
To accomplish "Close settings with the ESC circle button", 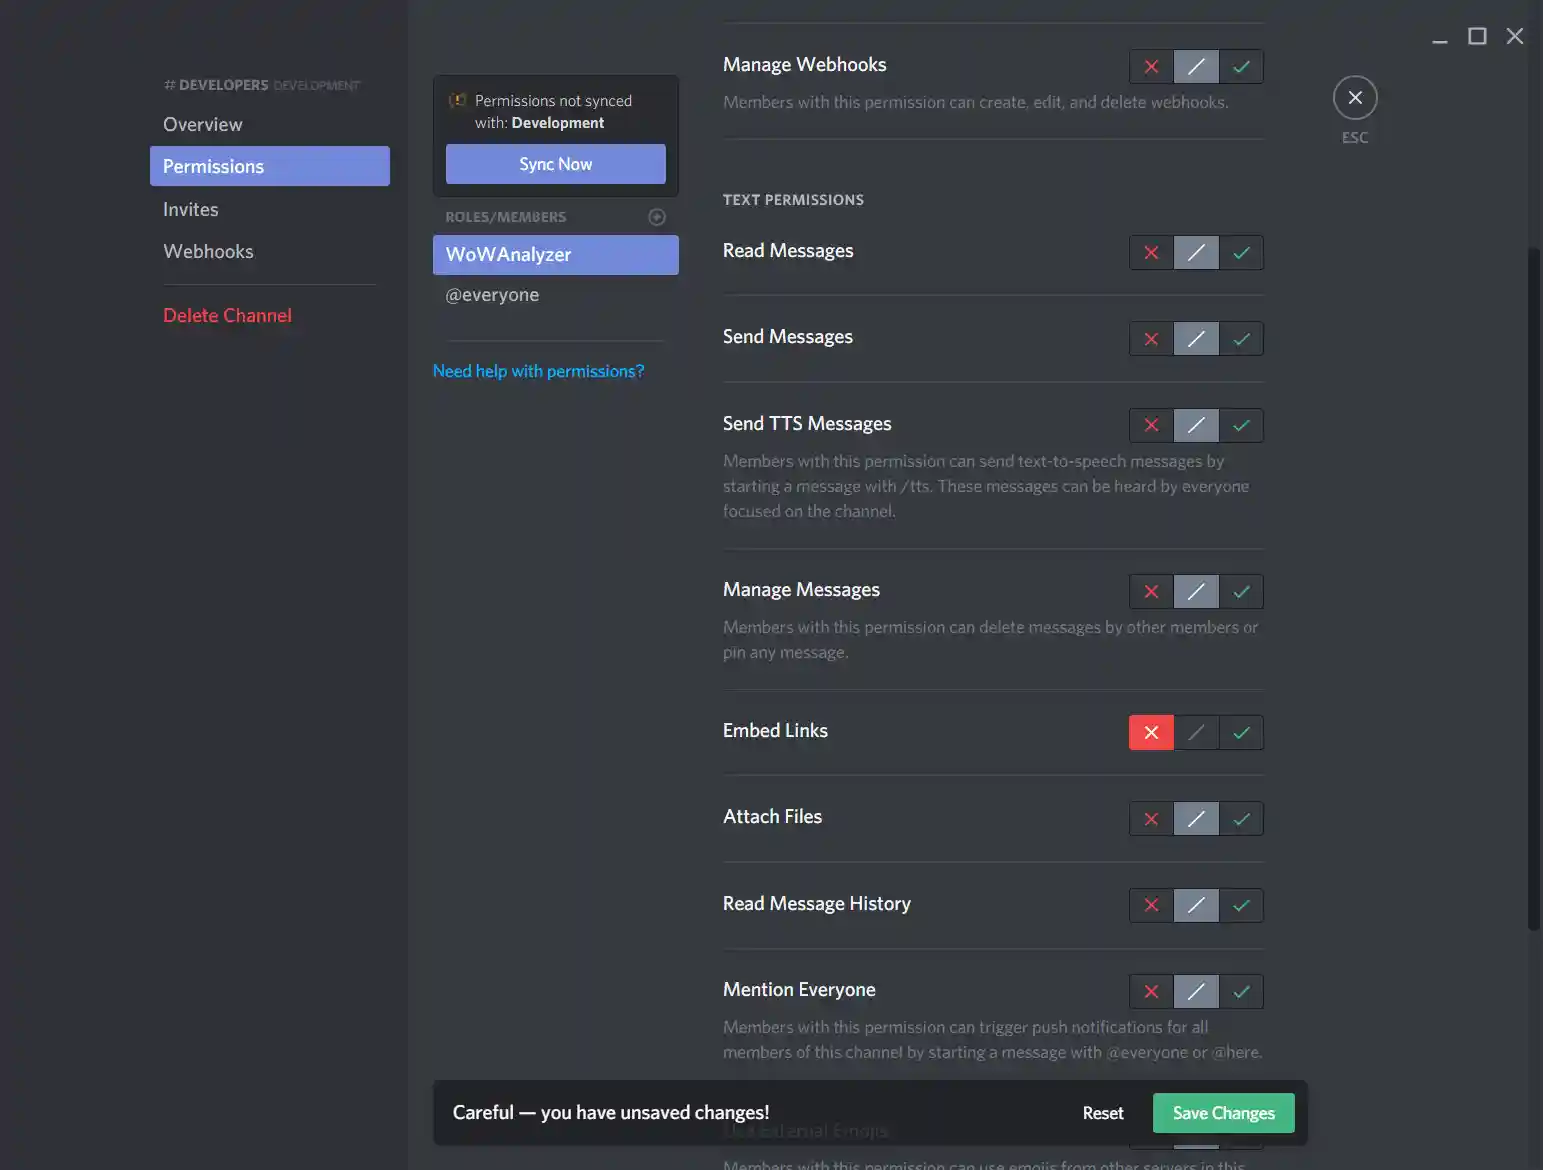I will (1355, 98).
